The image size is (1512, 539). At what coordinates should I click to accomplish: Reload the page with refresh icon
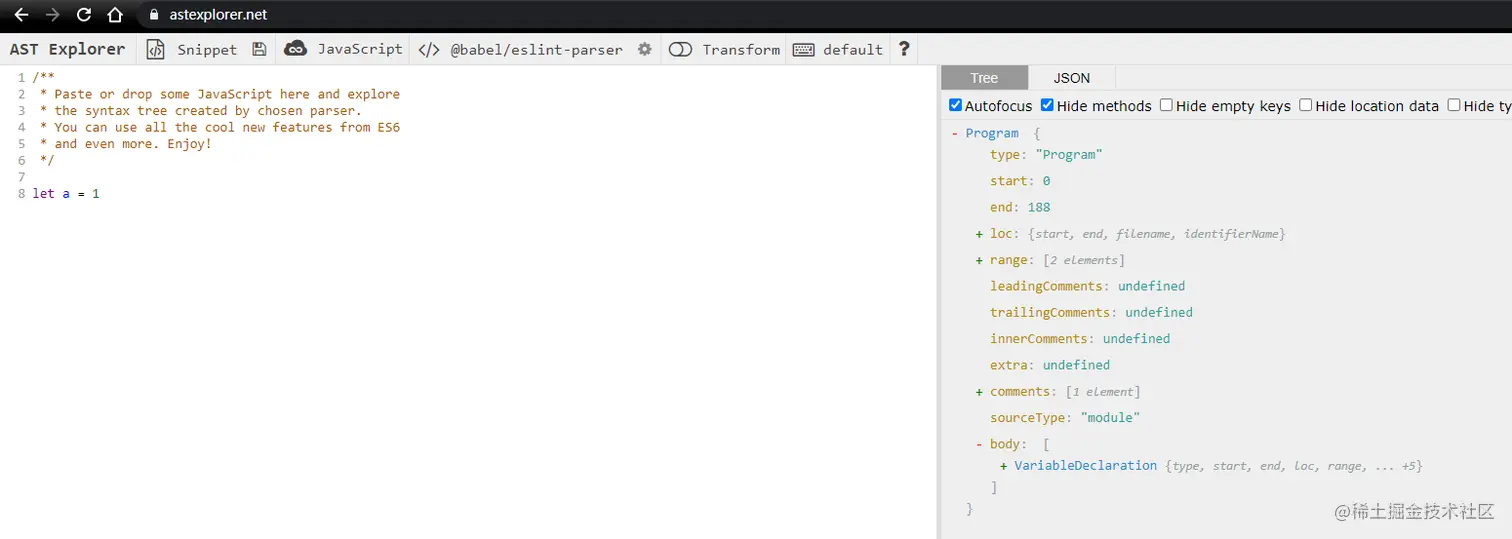tap(84, 15)
